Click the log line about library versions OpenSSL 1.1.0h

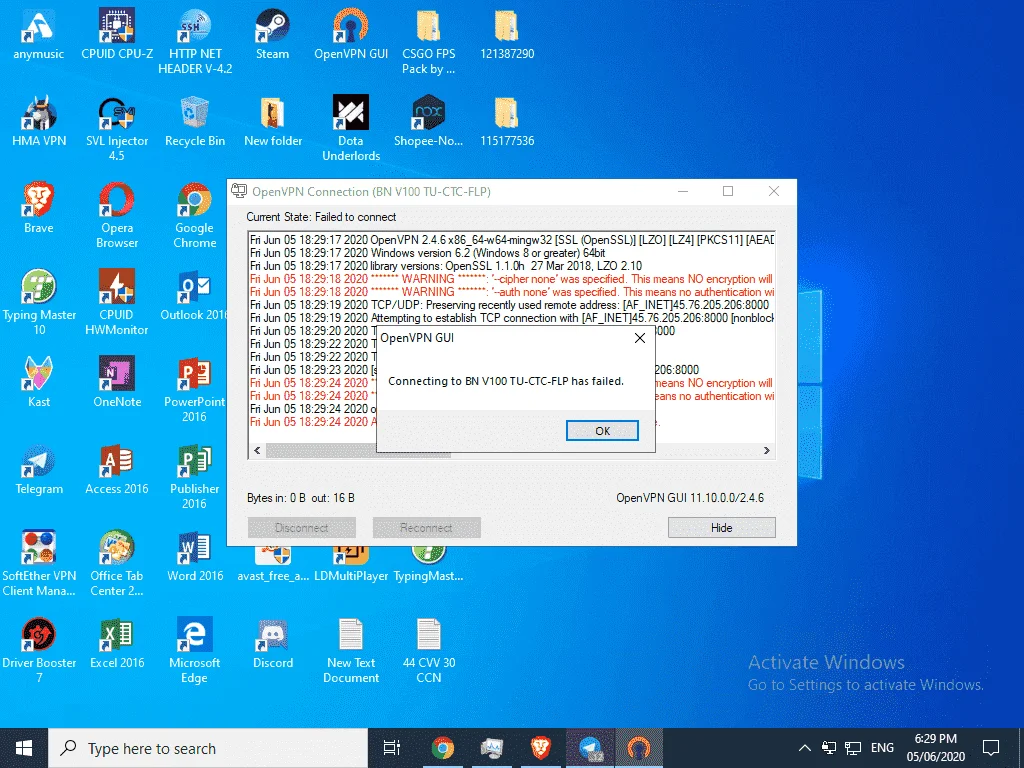point(446,266)
